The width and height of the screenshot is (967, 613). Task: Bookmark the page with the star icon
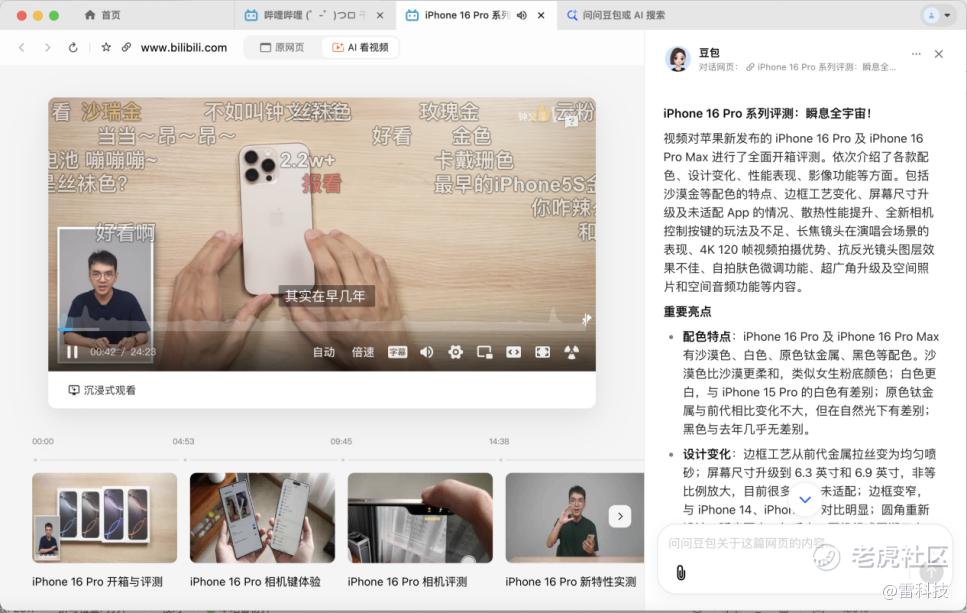click(106, 47)
